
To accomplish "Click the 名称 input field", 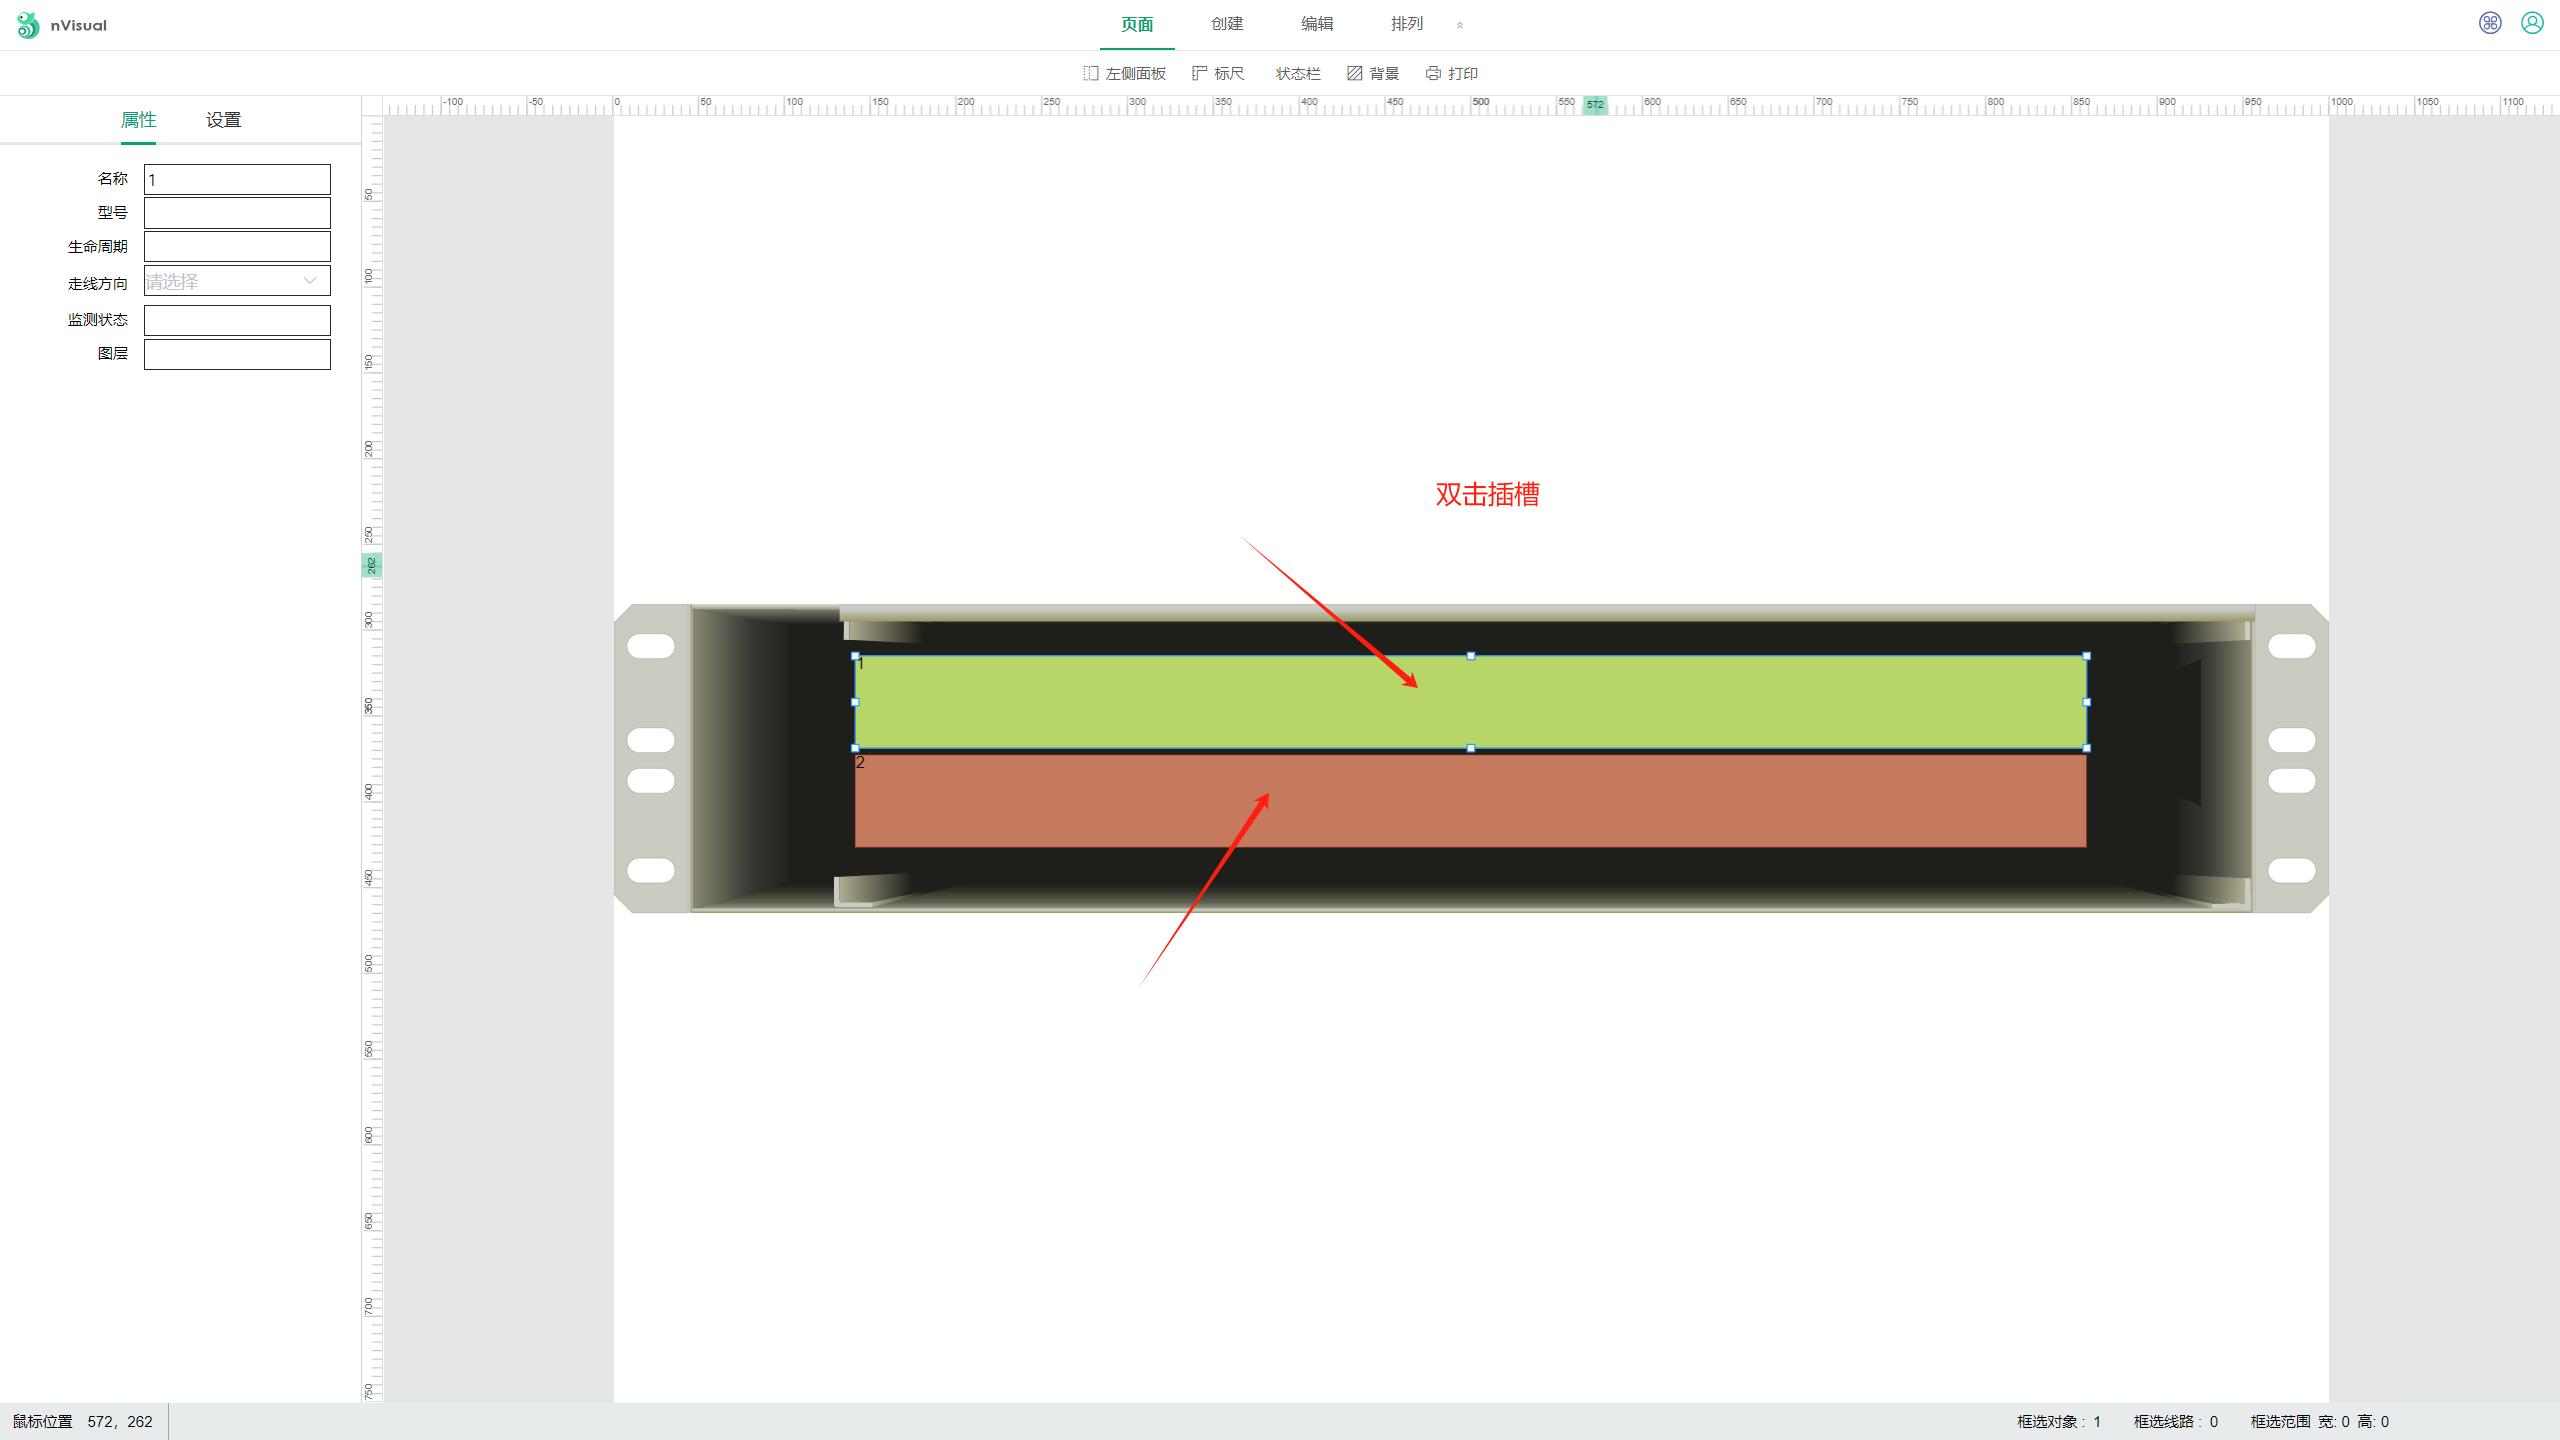I will pos(237,180).
